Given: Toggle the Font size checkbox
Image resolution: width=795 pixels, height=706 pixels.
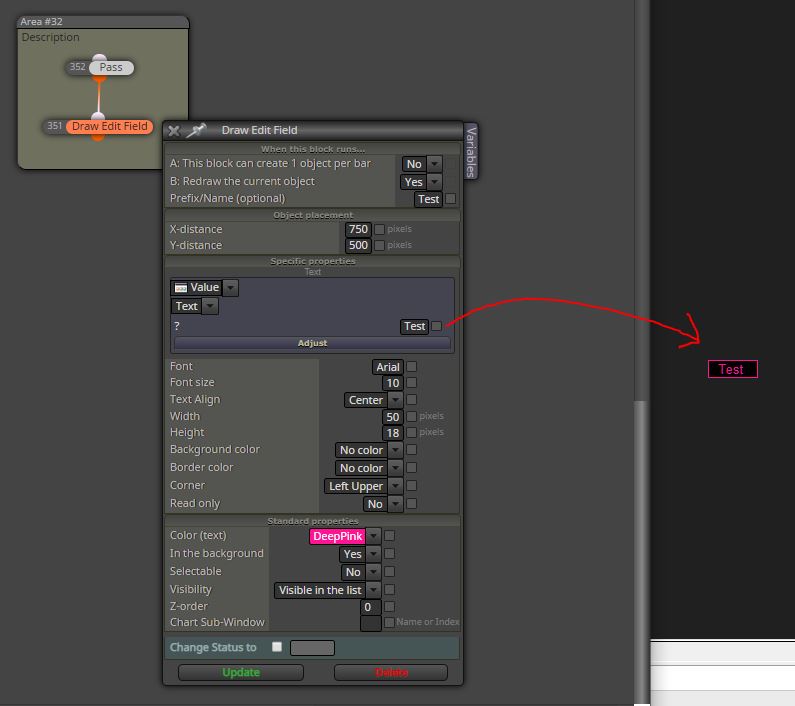Looking at the screenshot, I should [412, 382].
